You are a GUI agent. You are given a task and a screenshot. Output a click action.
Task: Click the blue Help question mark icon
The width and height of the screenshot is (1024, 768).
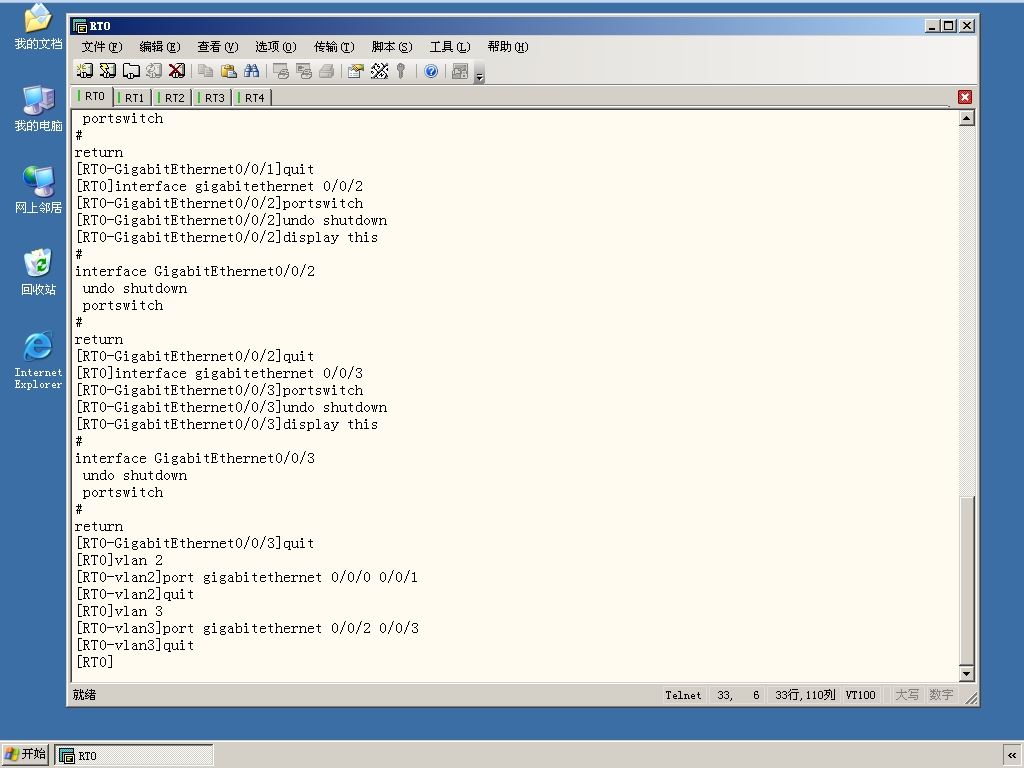click(x=431, y=71)
